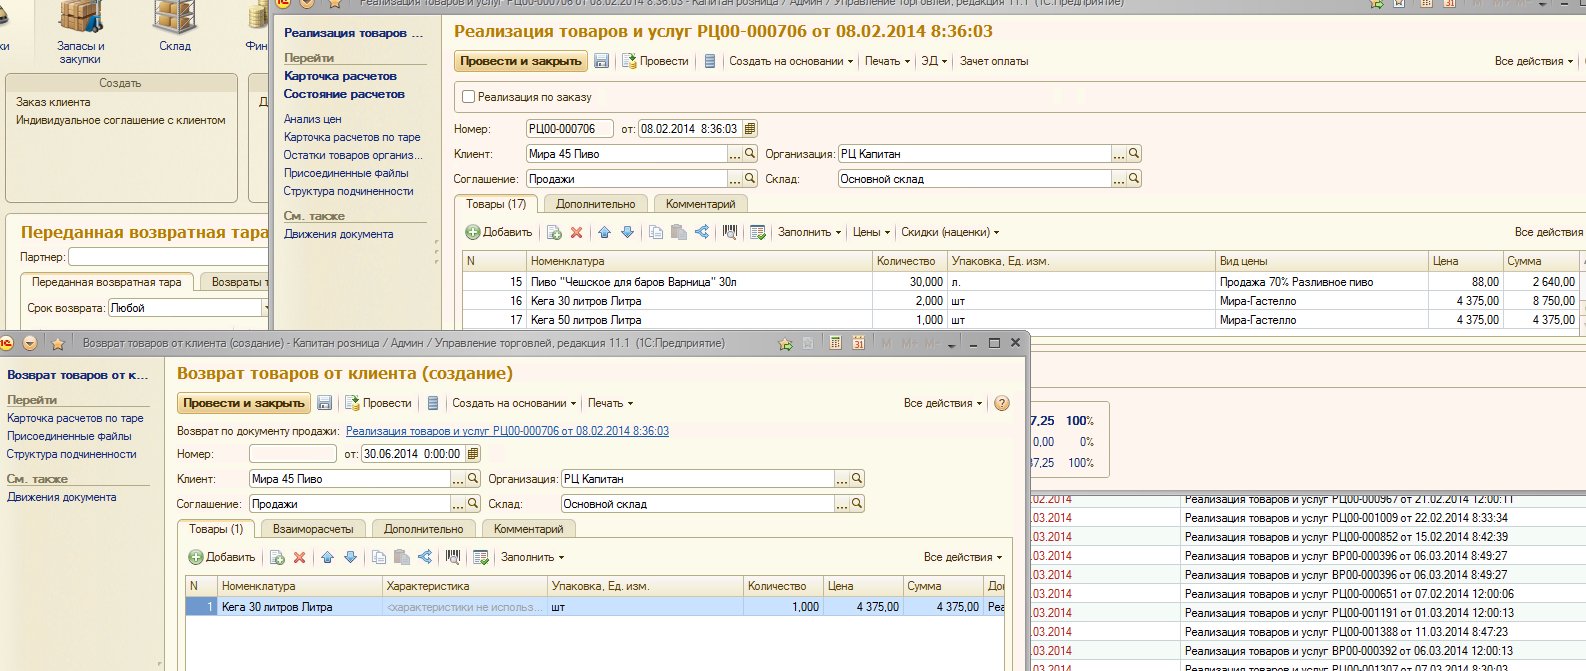Open calendar picker for date 08.02.2014
The image size is (1586, 671).
(x=750, y=129)
